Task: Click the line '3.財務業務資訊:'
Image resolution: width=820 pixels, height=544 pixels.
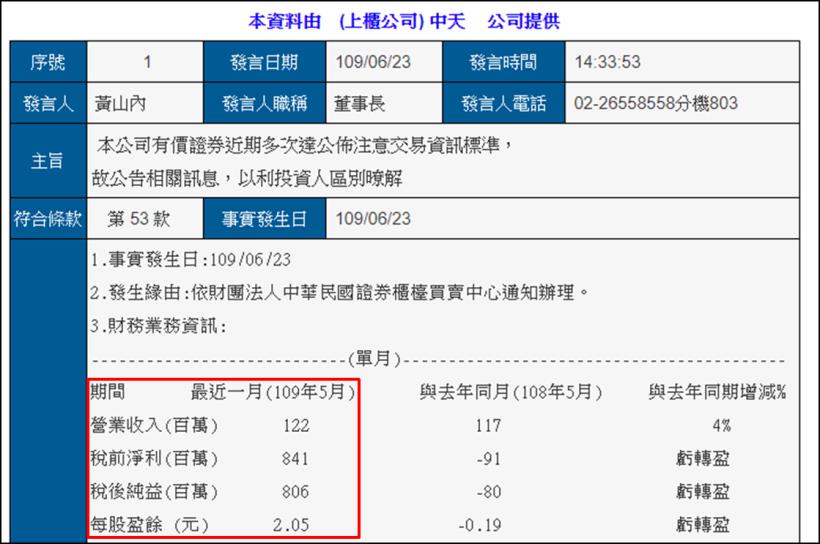Action: point(158,326)
